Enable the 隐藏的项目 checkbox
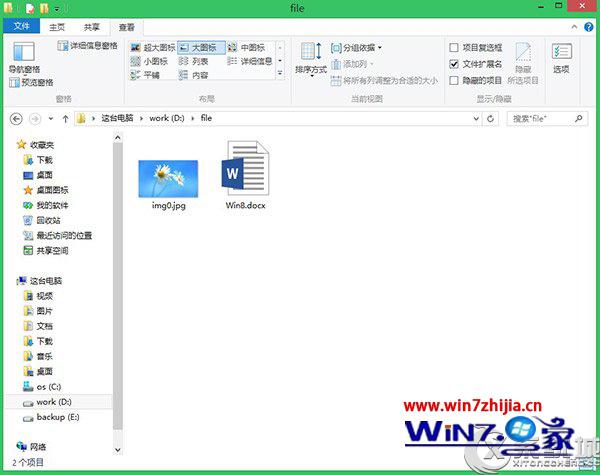This screenshot has width=600, height=475. coord(454,80)
